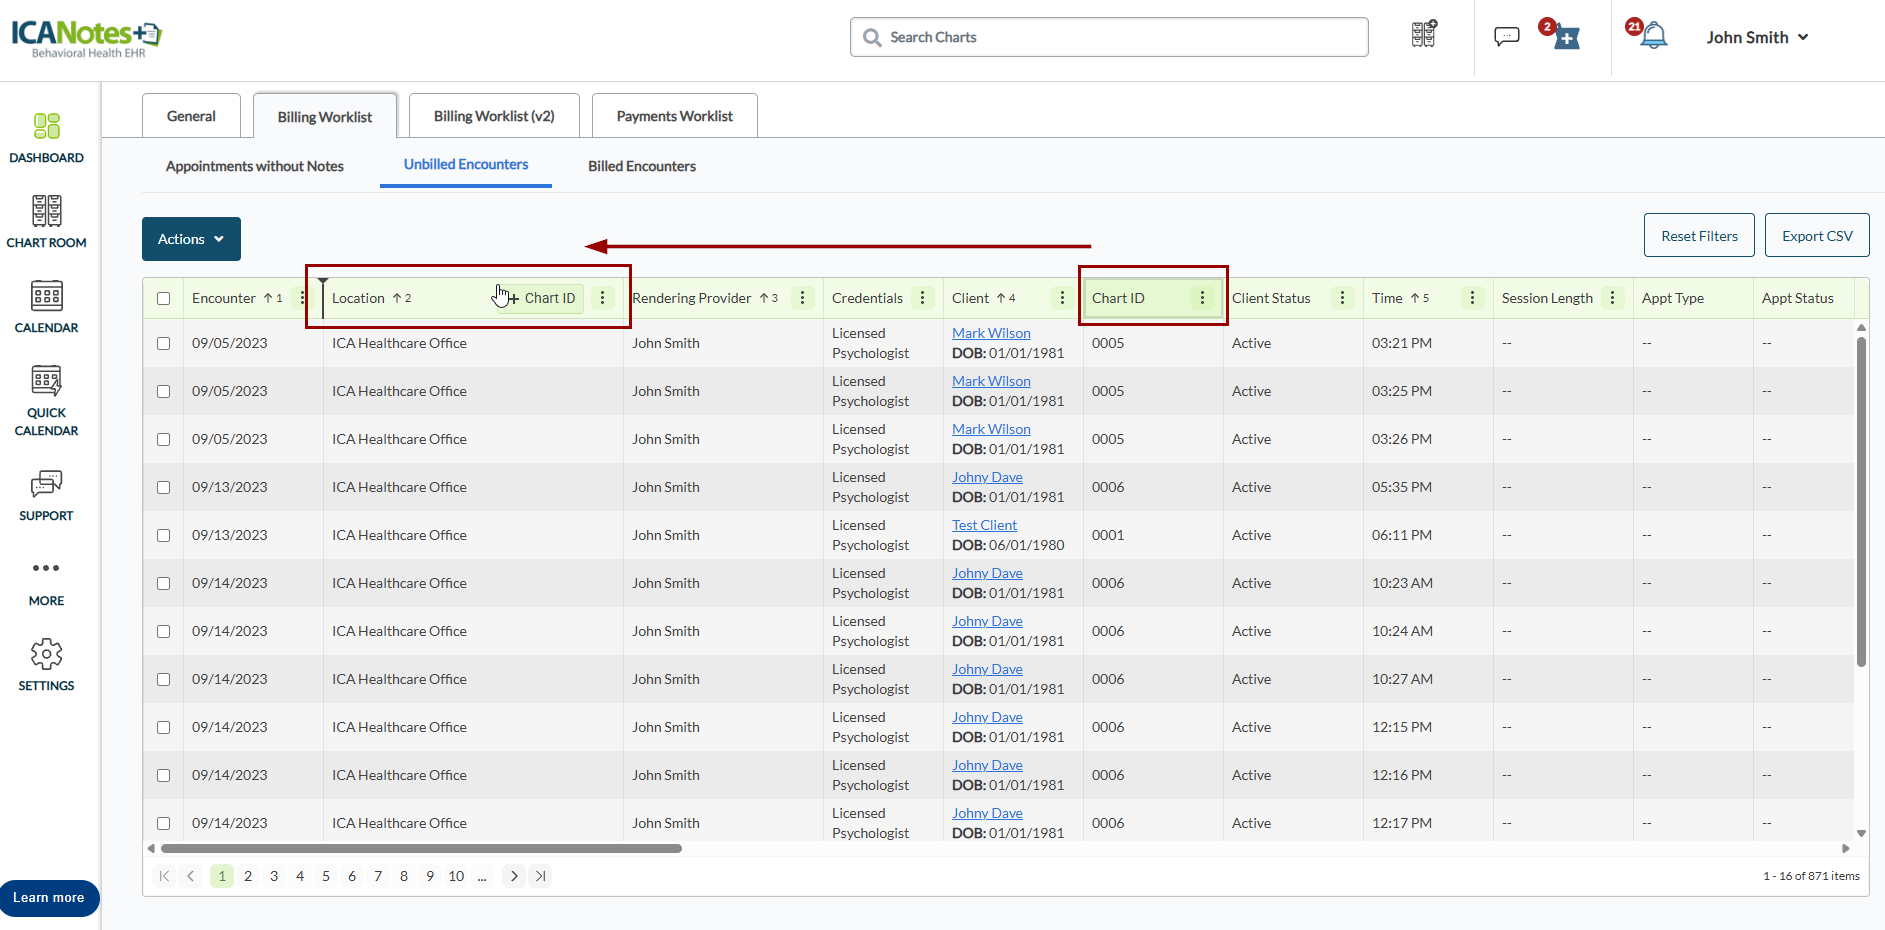
Task: Go to next page of results
Action: [x=514, y=876]
